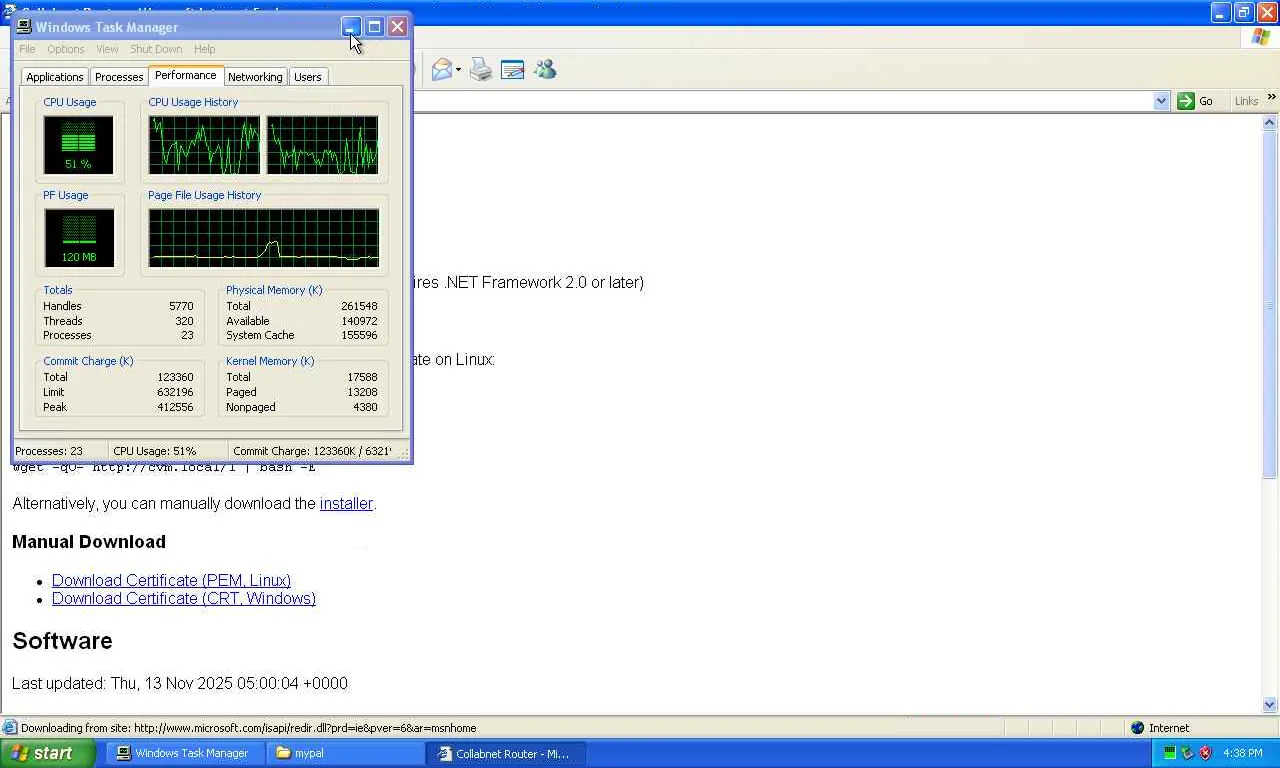This screenshot has height=768, width=1280.
Task: Click Commit Charge Peak value 412556
Action: pos(175,407)
